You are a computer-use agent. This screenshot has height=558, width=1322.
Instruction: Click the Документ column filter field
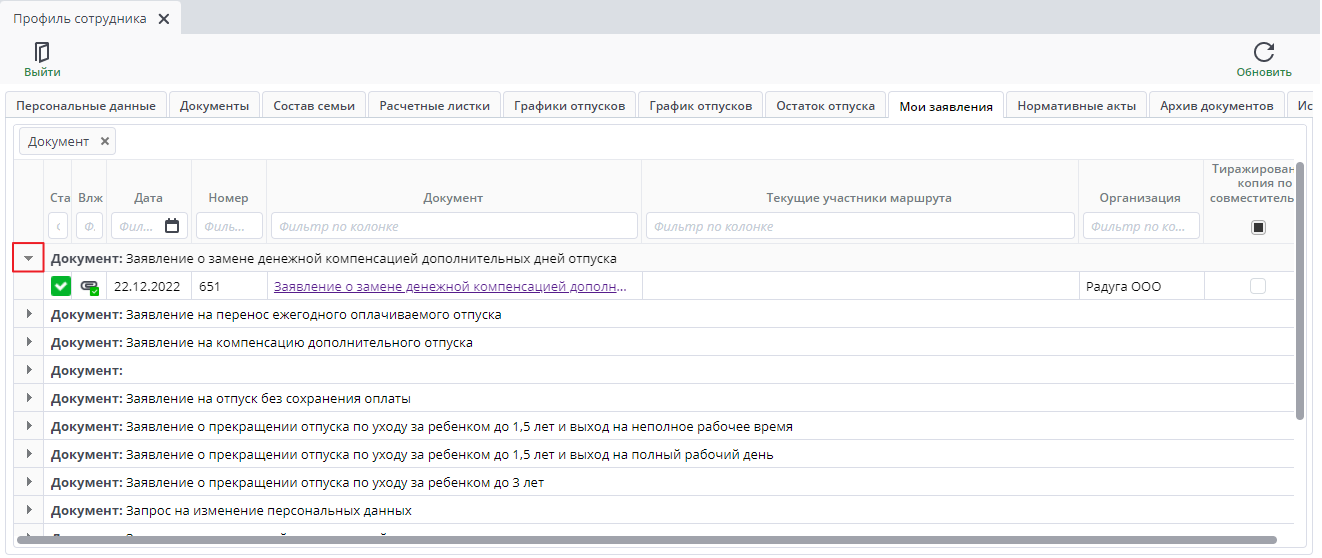pos(454,226)
